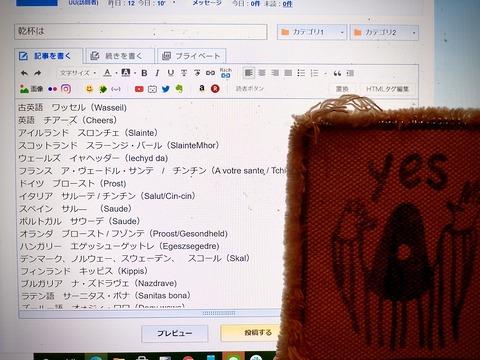Screen dimensions: 480x360
Task: Open the カテゴリ2 dropdown
Action: pos(384,32)
